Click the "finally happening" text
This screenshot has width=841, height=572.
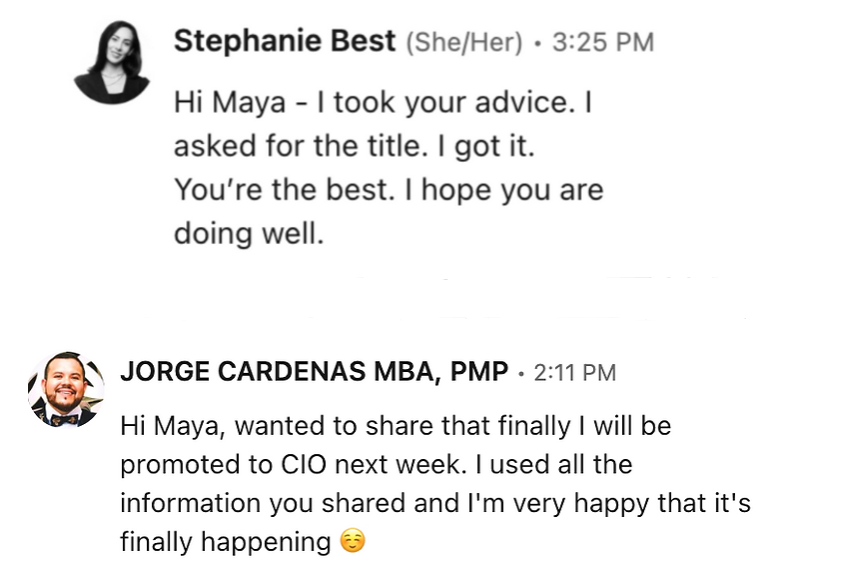(x=225, y=542)
